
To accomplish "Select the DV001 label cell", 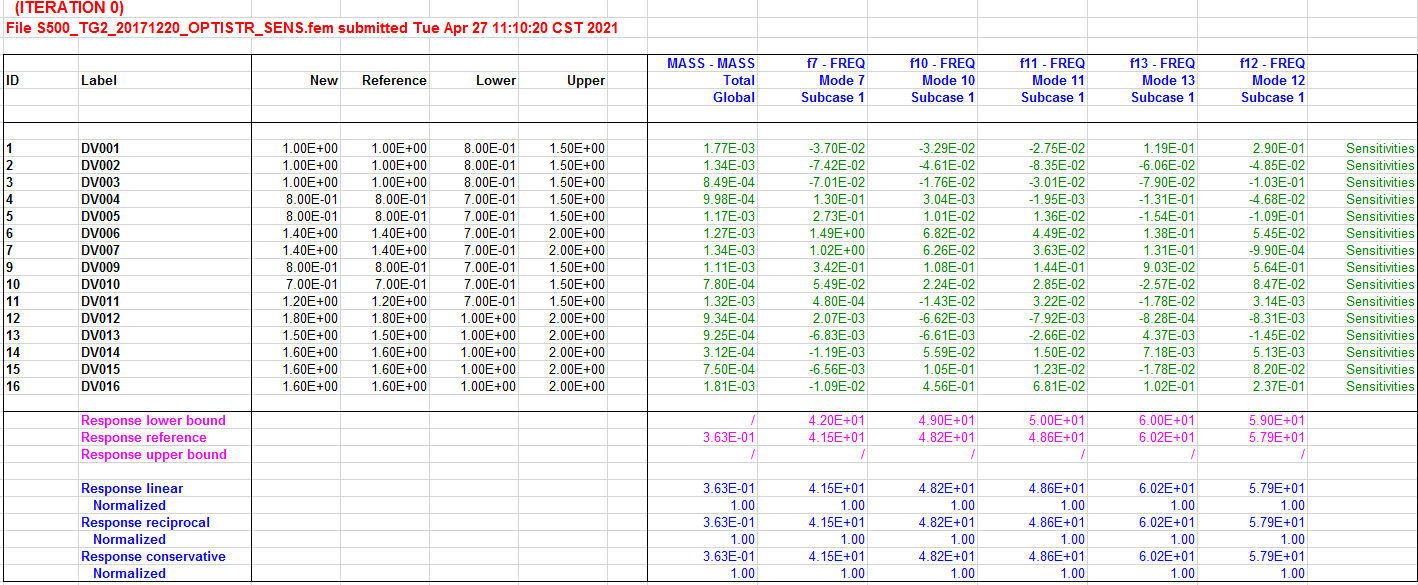I will [100, 149].
